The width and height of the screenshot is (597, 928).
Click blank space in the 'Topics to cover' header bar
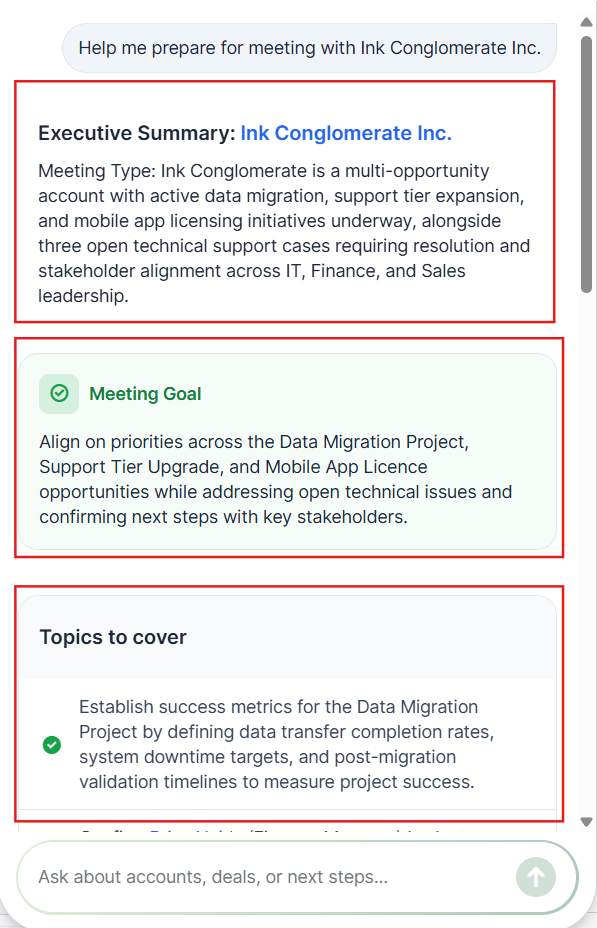pos(373,637)
